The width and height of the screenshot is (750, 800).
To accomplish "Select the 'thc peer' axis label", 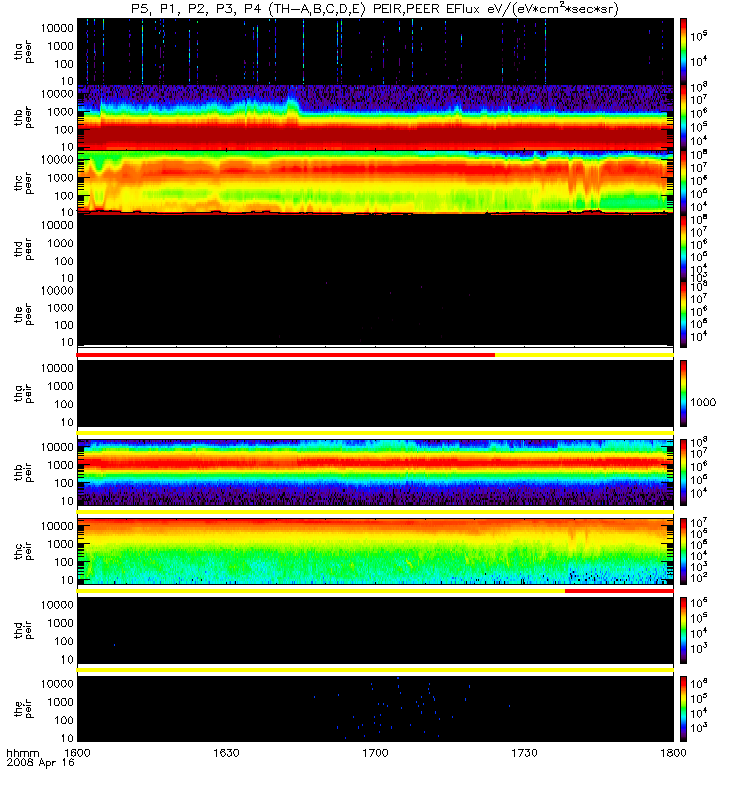I will 23,183.
